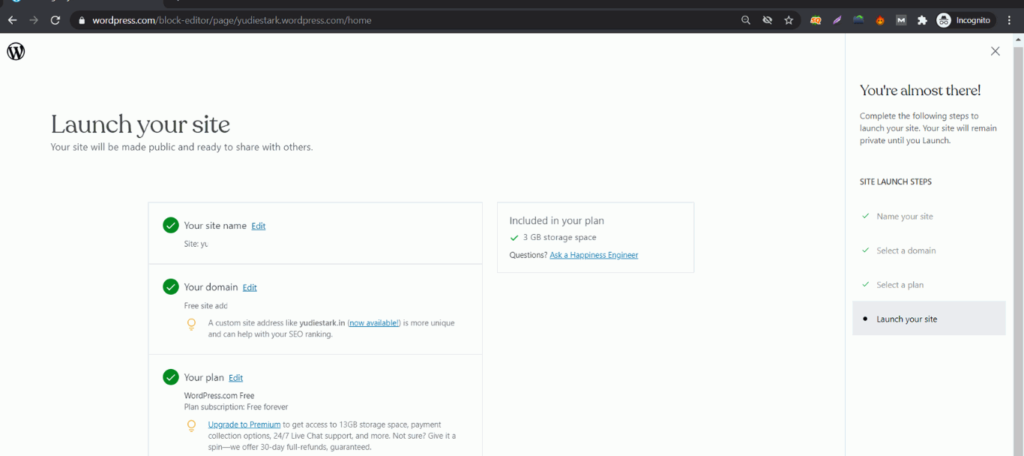Open the browser zoom magnifier icon
Viewport: 1024px width, 456px height.
[746, 20]
